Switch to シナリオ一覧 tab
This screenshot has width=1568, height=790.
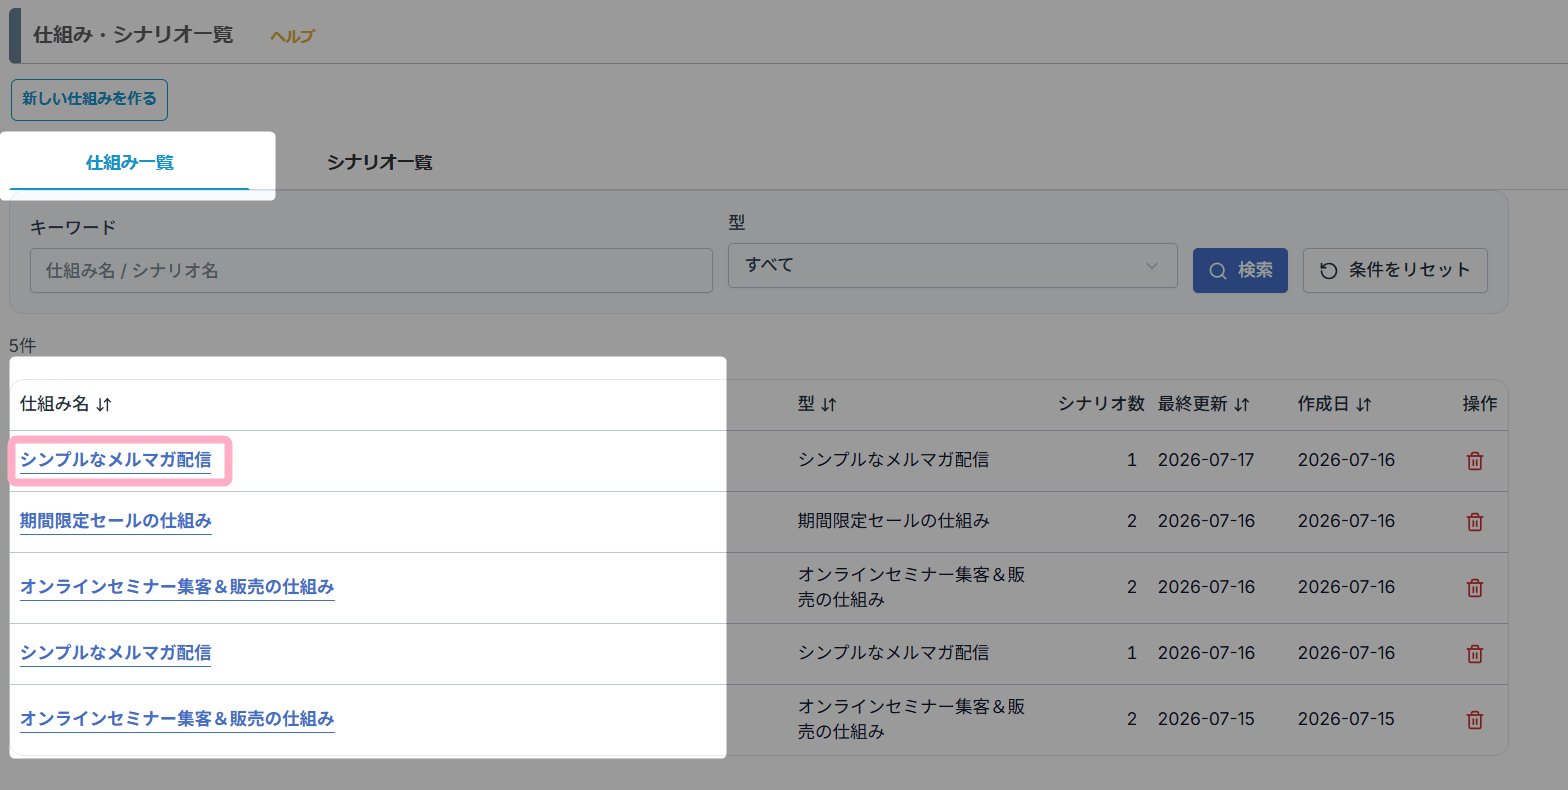tap(380, 163)
